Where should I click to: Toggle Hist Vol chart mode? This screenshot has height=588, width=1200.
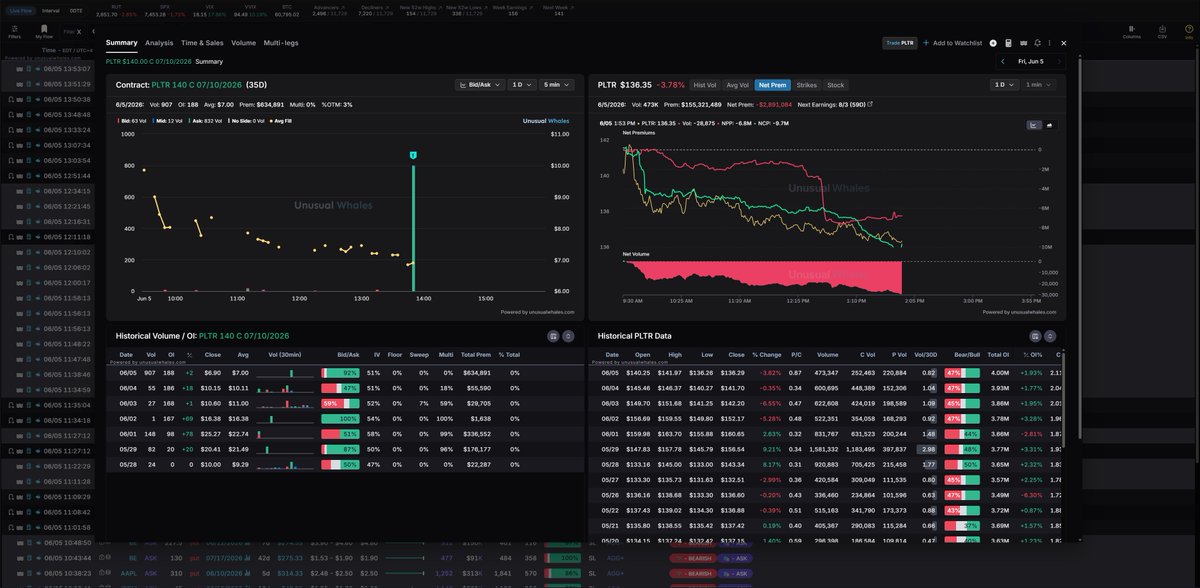(705, 85)
